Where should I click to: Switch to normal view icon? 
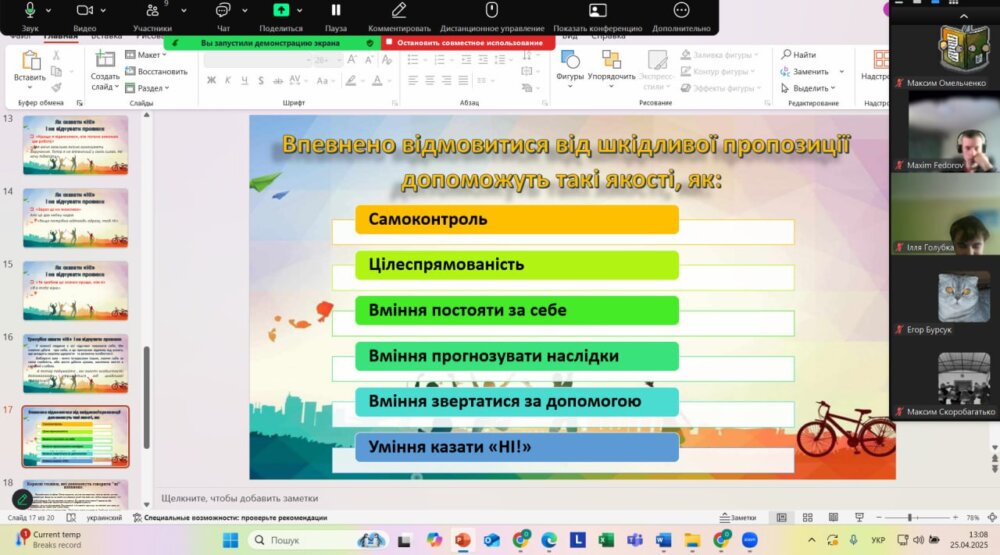click(781, 518)
